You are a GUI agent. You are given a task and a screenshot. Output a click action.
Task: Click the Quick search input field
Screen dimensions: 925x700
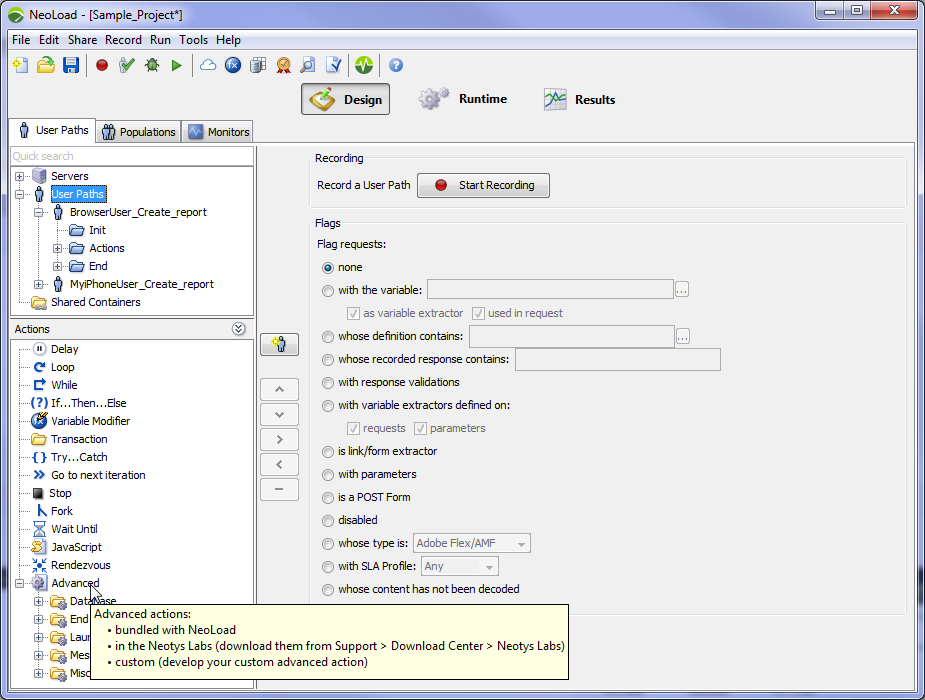pos(130,156)
